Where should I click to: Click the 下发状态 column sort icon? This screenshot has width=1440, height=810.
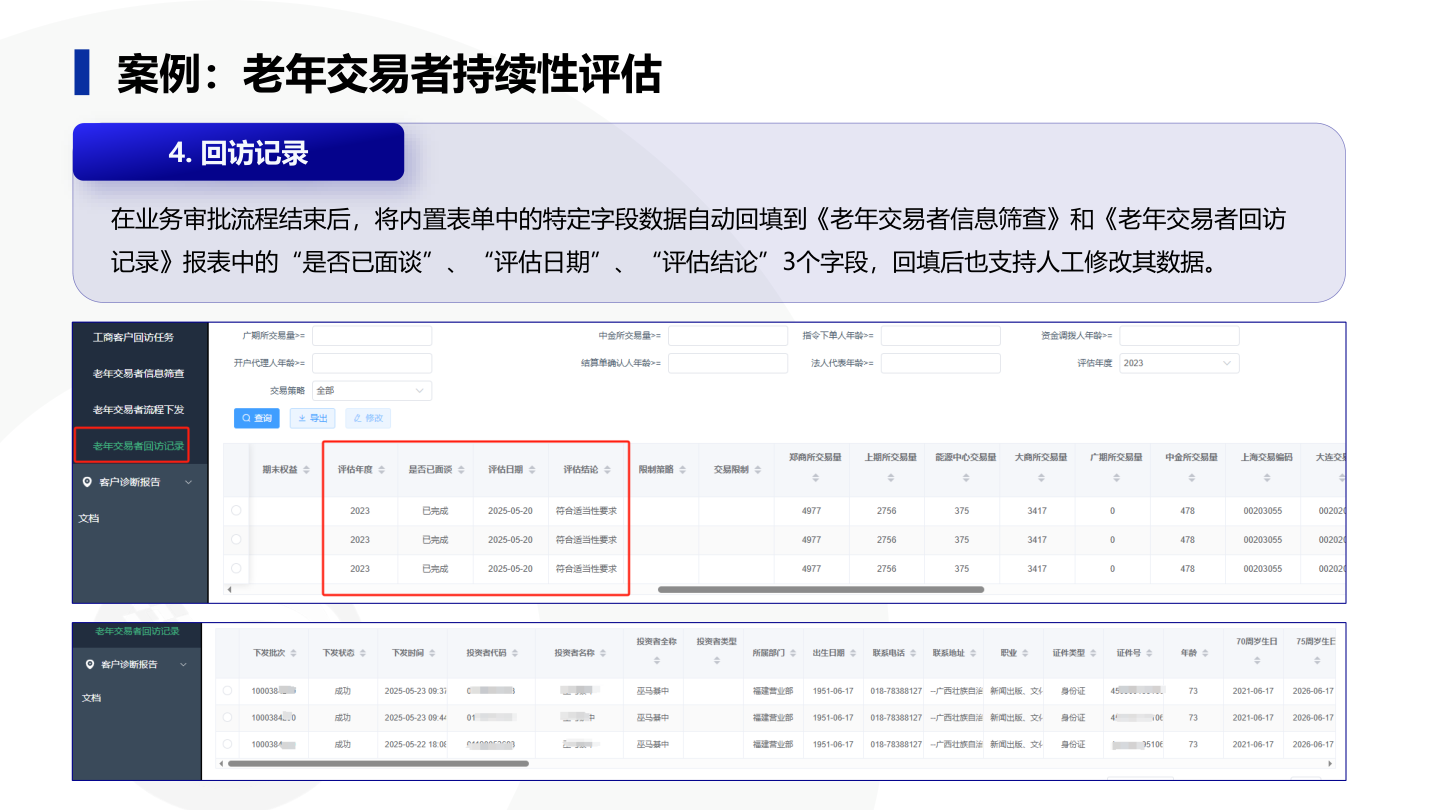362,653
